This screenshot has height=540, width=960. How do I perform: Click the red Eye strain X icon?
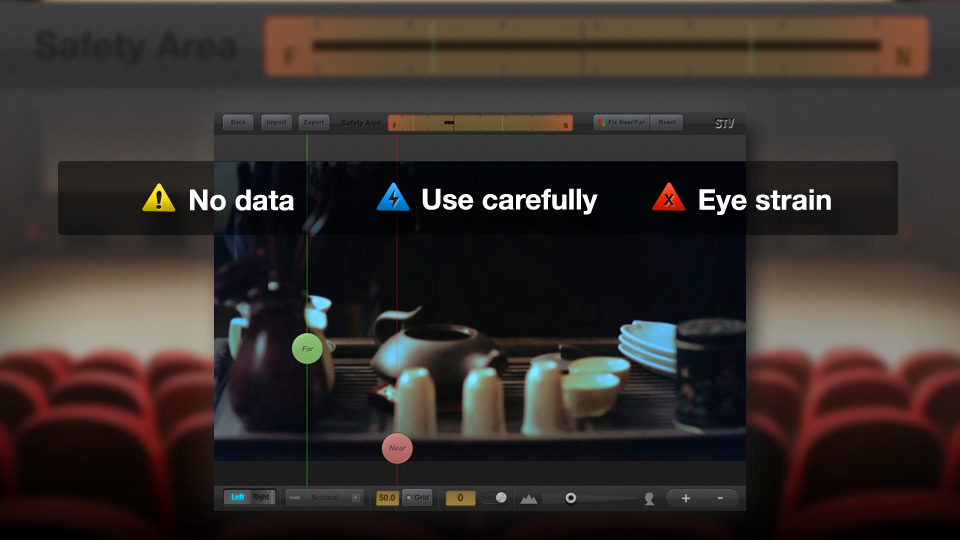coord(668,198)
